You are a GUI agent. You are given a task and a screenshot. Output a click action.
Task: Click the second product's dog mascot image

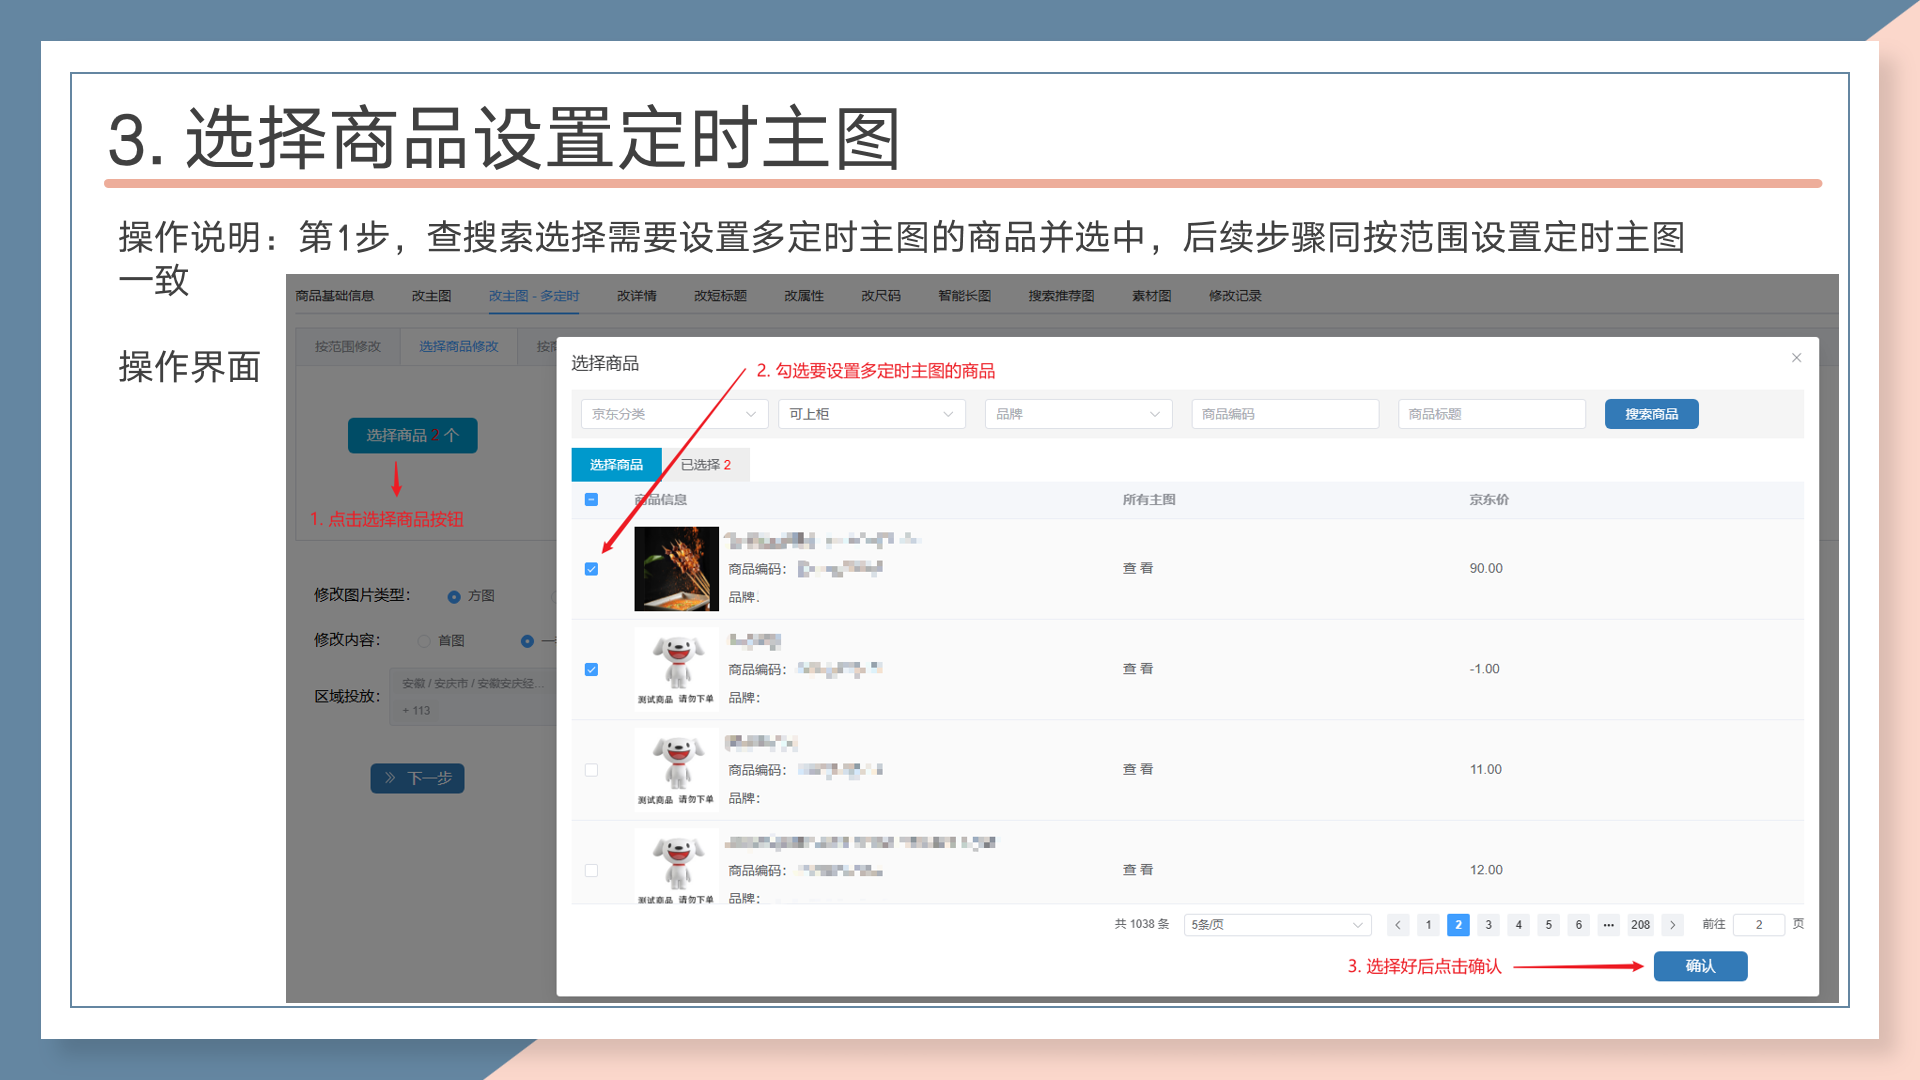[x=676, y=663]
